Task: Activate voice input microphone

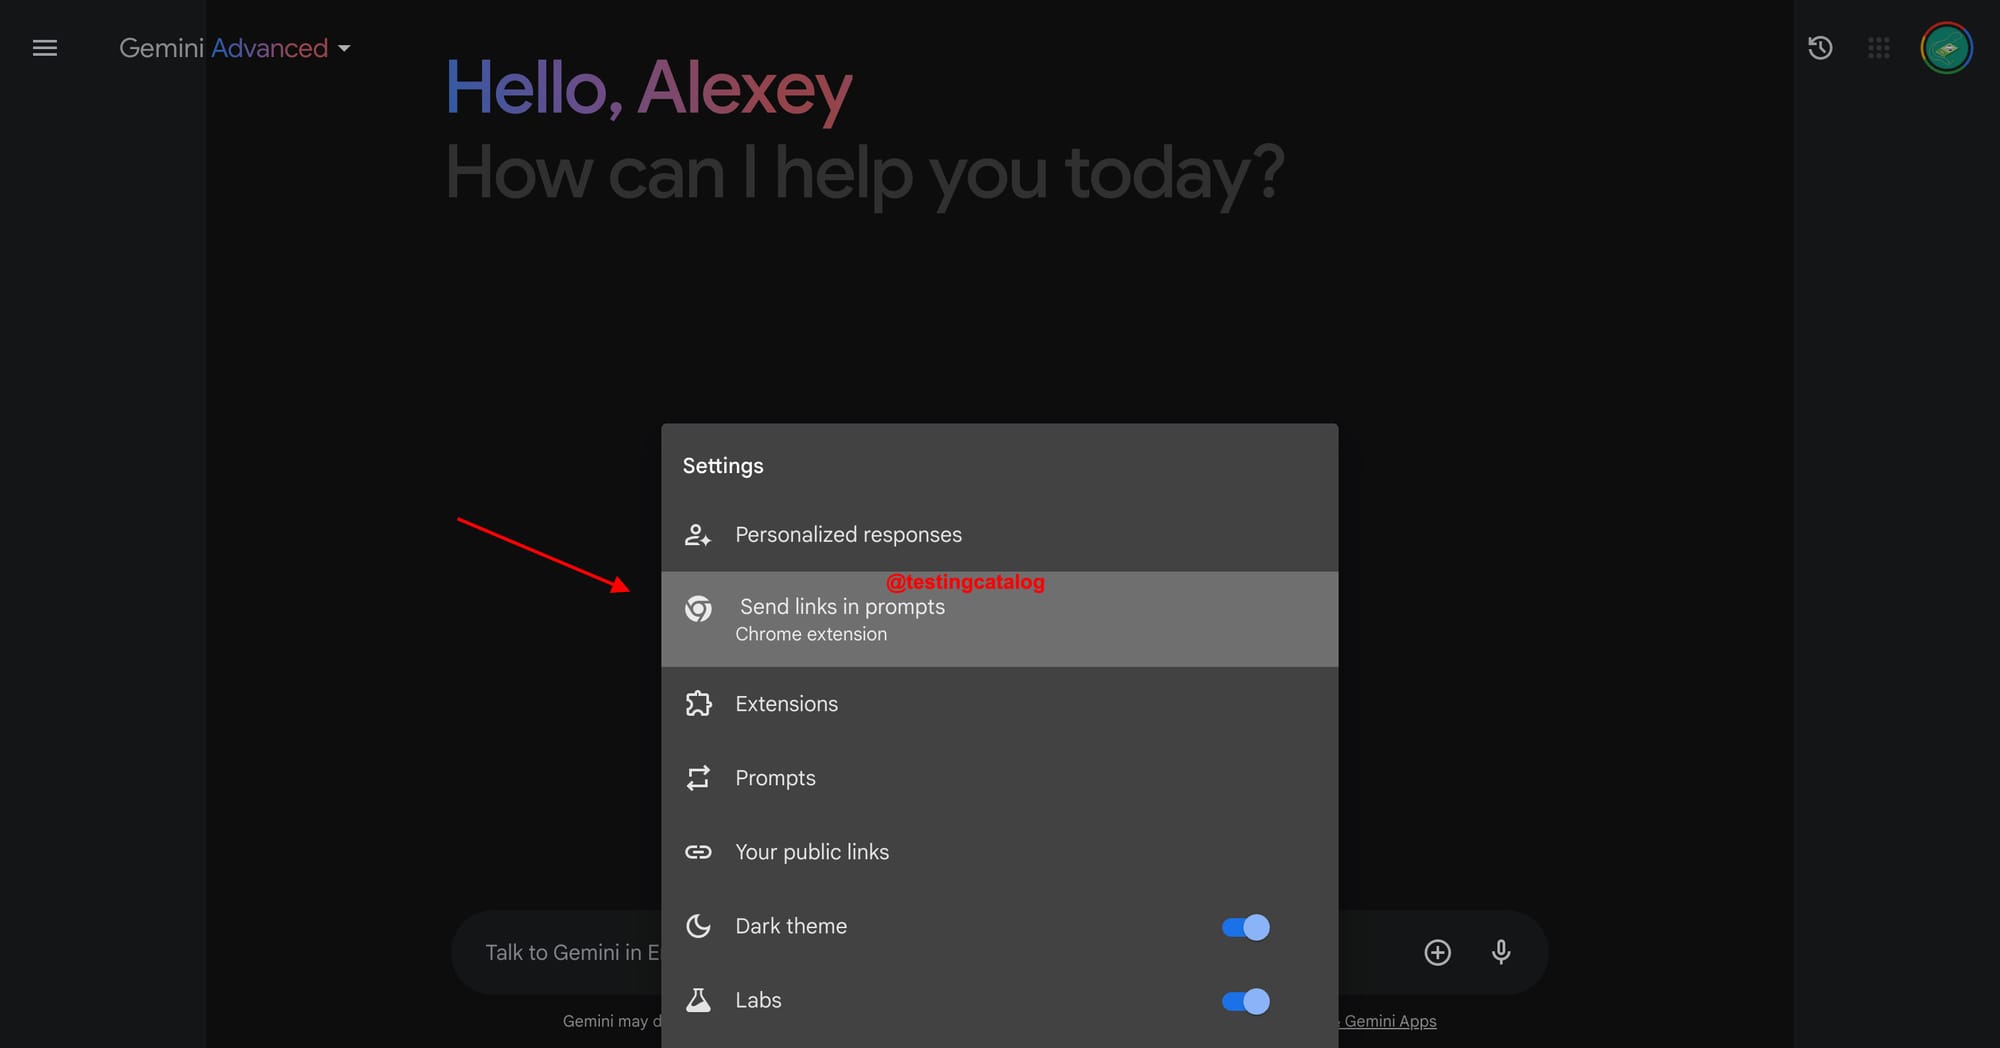Action: pos(1500,952)
